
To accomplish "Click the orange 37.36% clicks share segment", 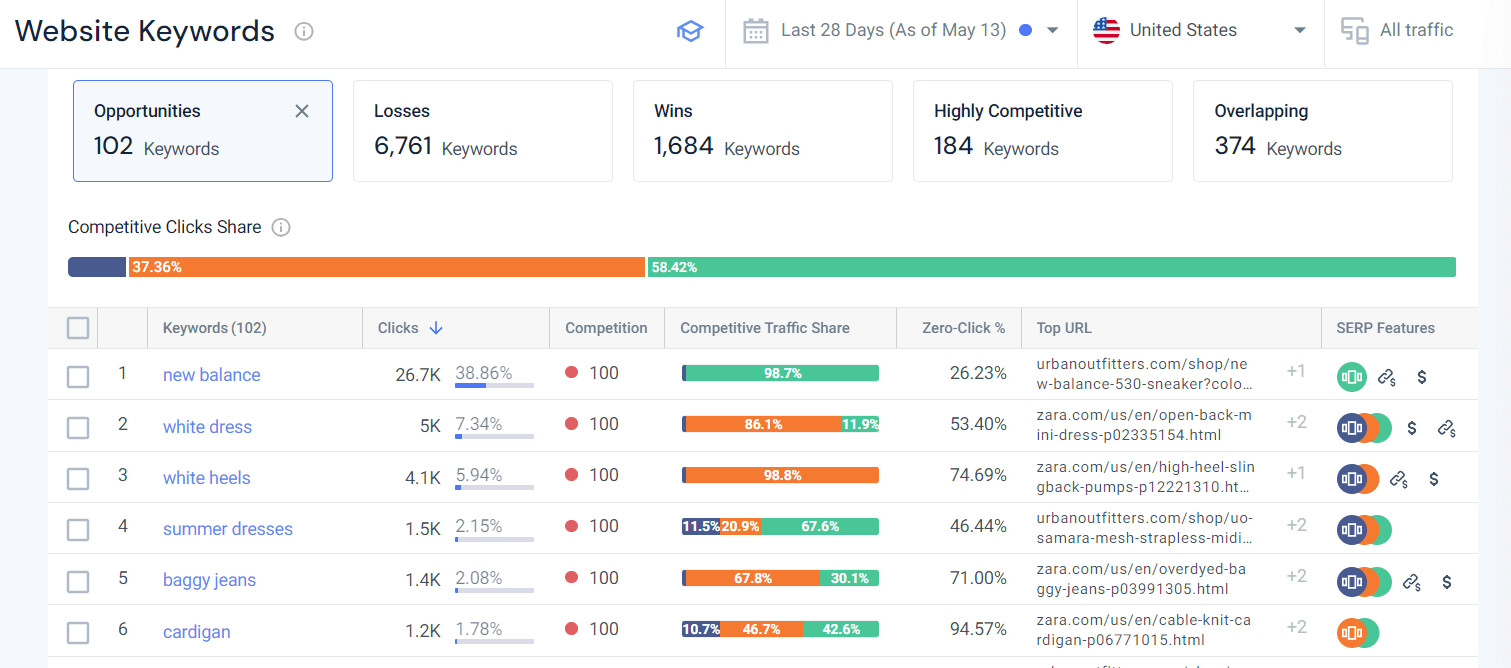I will click(x=386, y=267).
